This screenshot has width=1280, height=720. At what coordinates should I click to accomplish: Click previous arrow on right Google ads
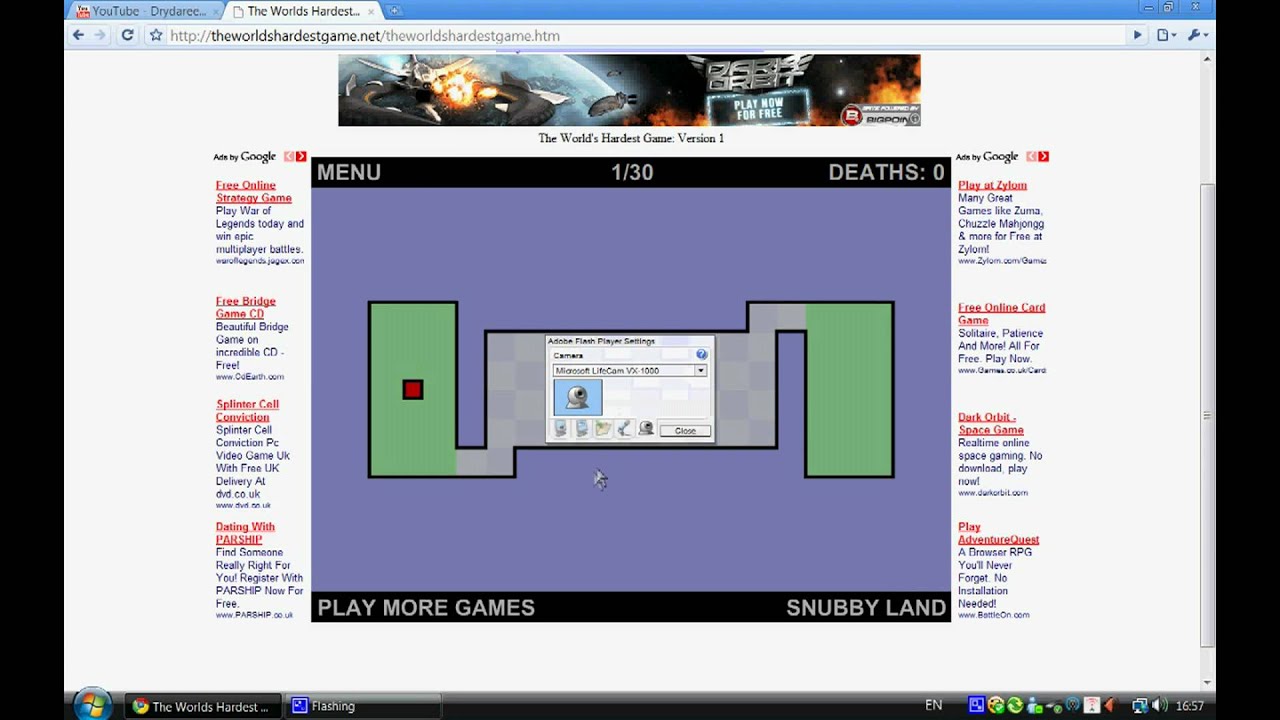point(1031,156)
